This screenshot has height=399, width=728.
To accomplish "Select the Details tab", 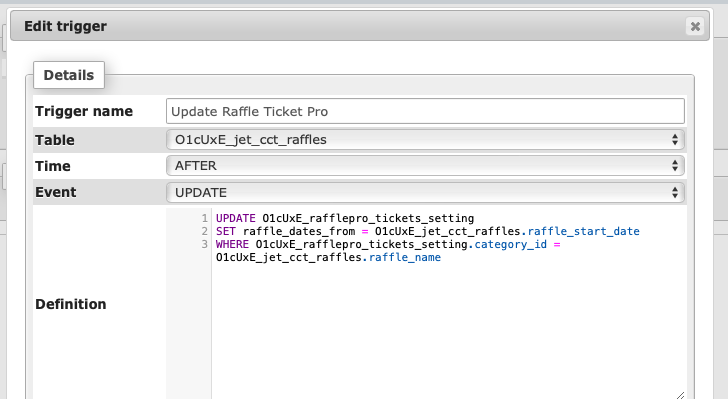I will [x=69, y=75].
